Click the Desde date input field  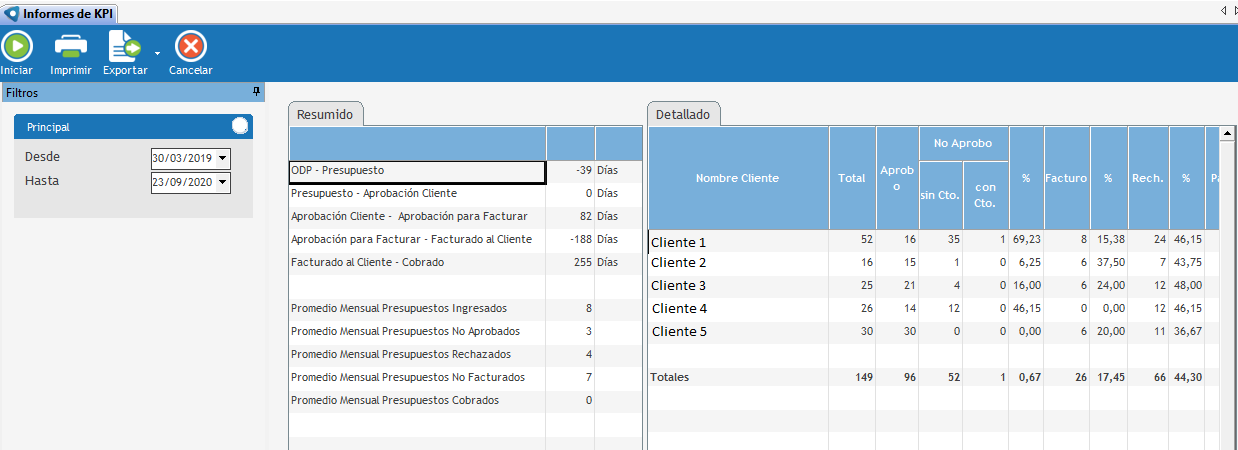pos(181,158)
